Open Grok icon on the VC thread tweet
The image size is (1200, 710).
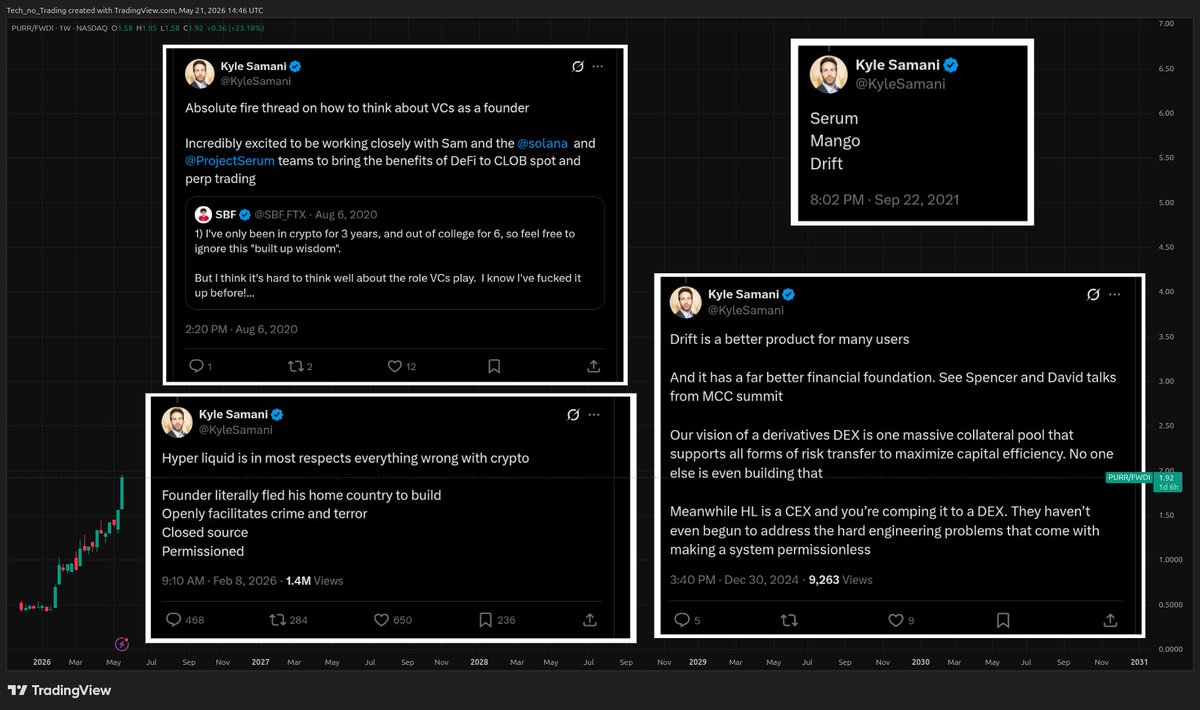[x=577, y=67]
